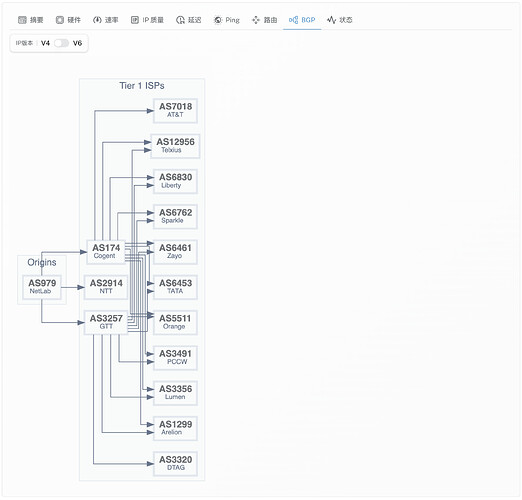Click the 延迟 latency clock icon
This screenshot has width=522, height=500.
click(x=180, y=20)
